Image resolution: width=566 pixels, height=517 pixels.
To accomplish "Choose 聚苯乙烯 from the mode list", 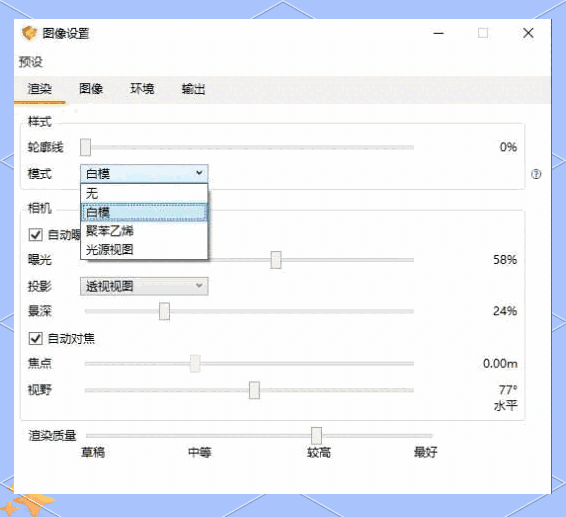I will coord(144,231).
